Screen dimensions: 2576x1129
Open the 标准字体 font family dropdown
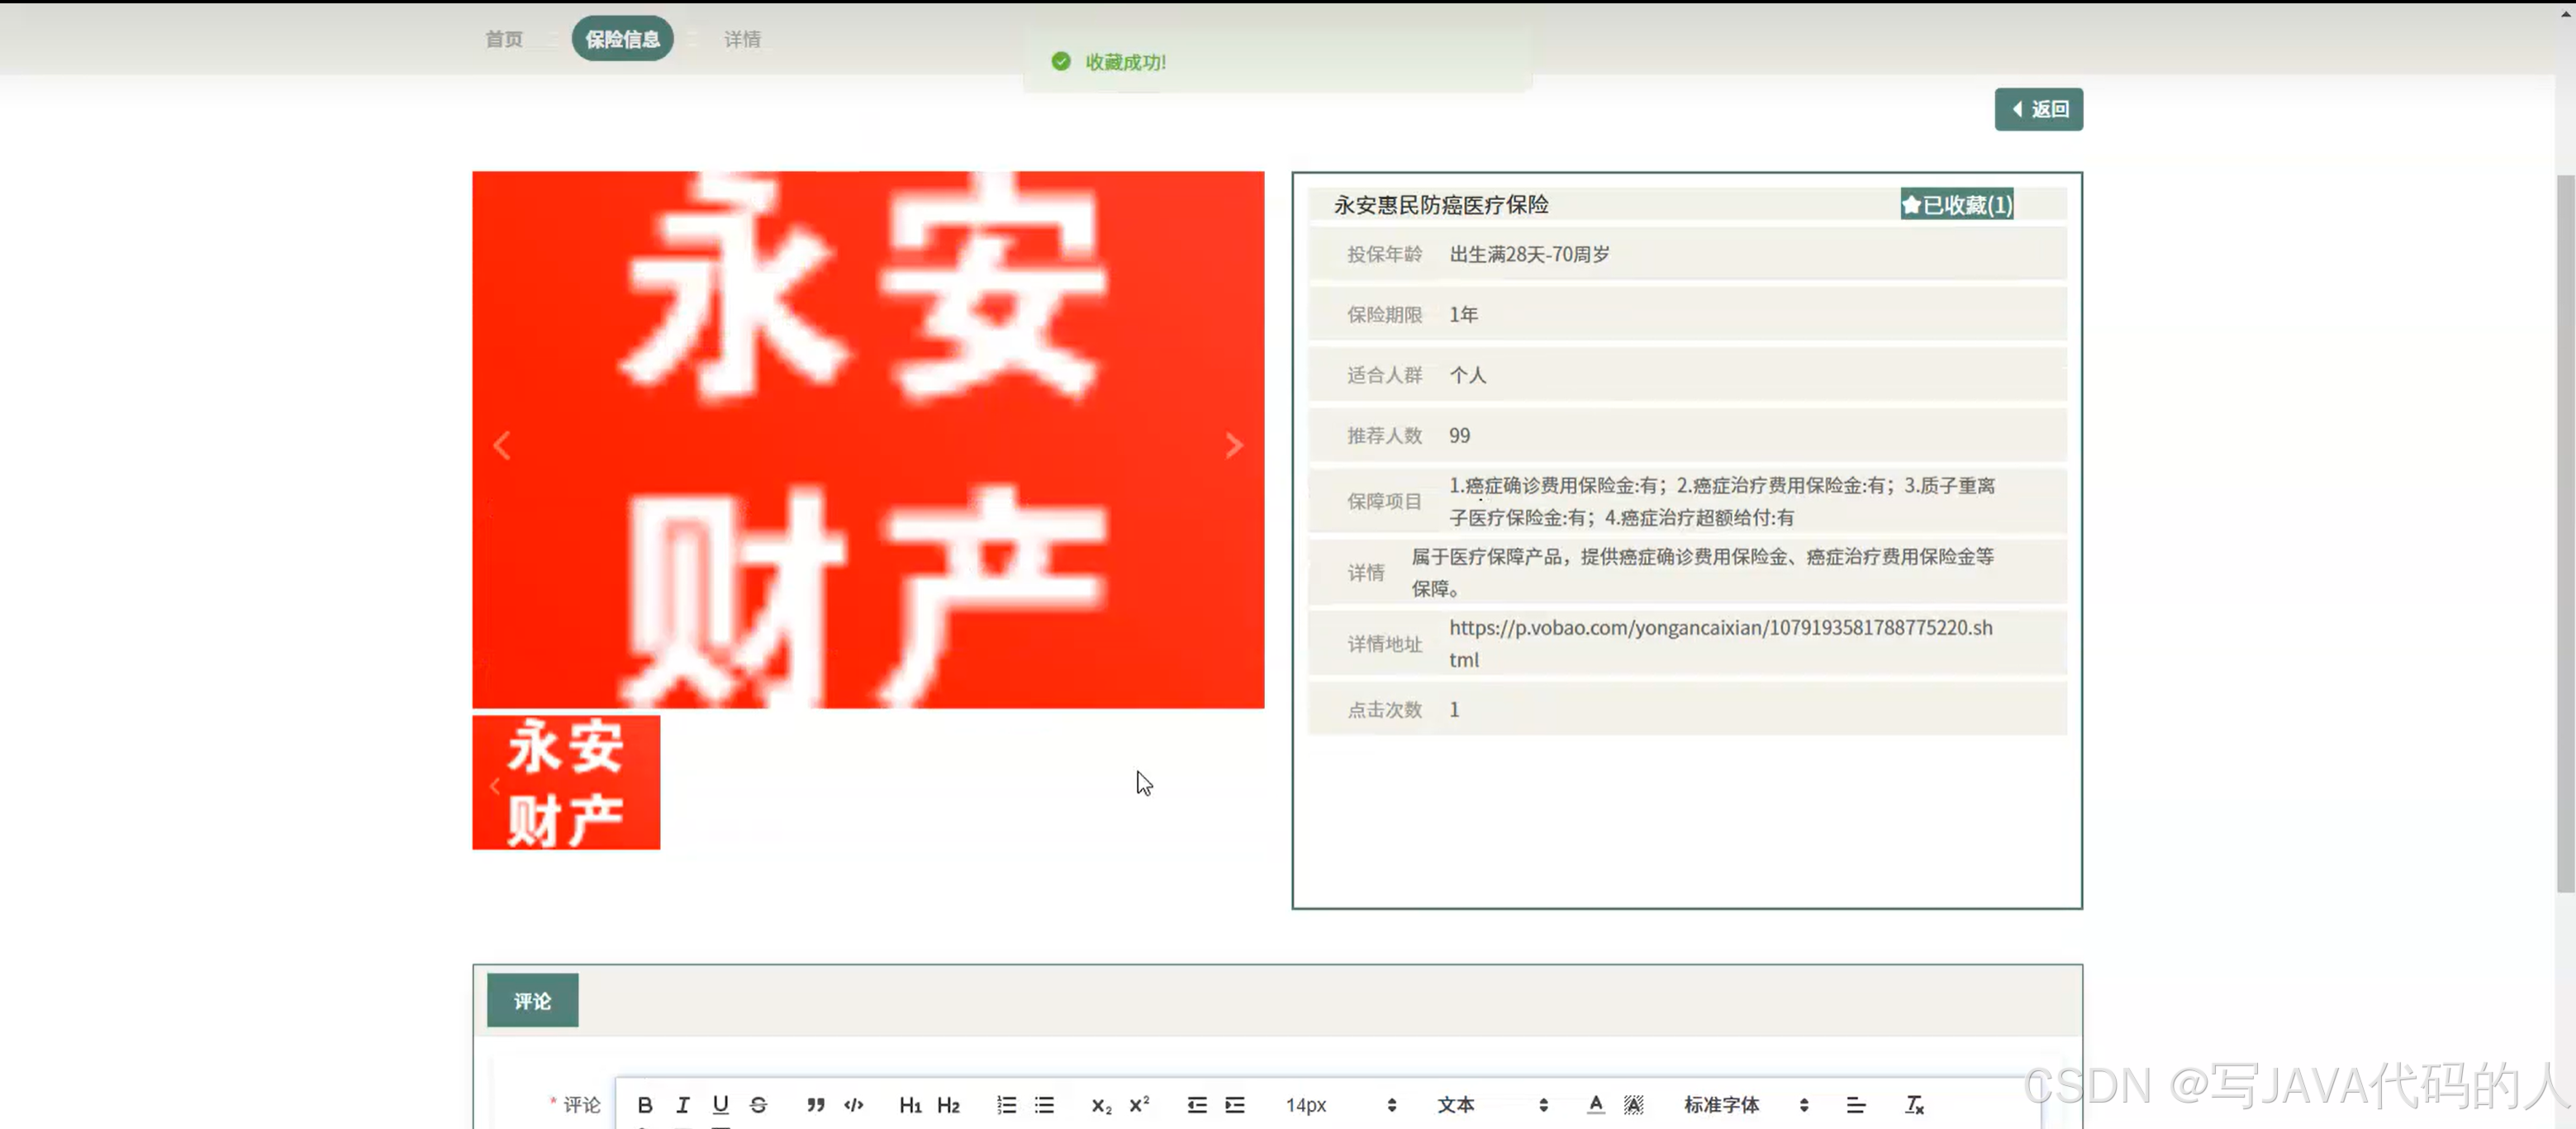1722,1104
